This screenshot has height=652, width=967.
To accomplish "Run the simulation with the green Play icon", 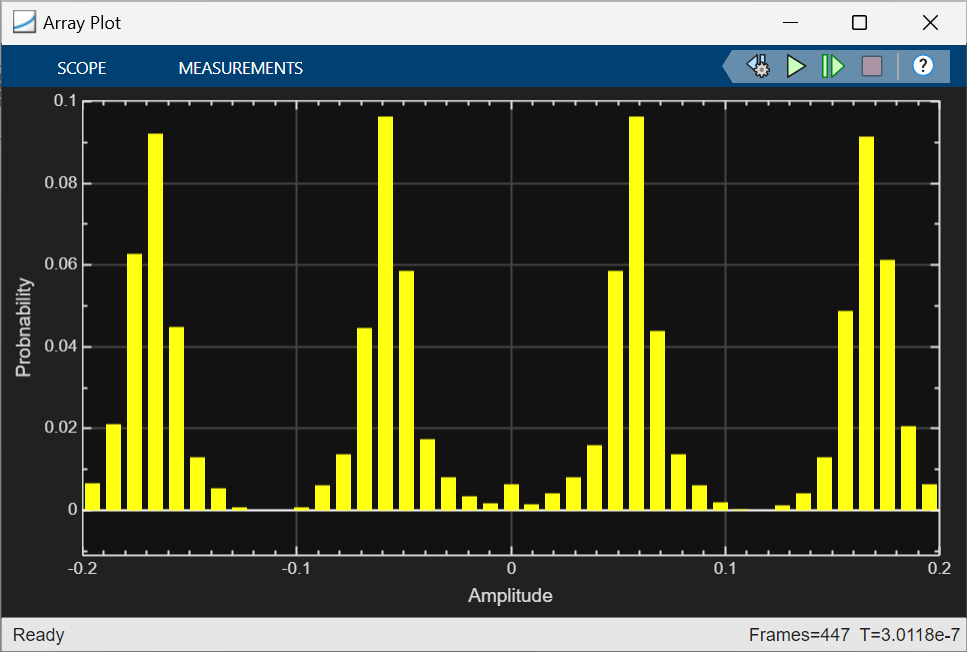I will coord(796,66).
